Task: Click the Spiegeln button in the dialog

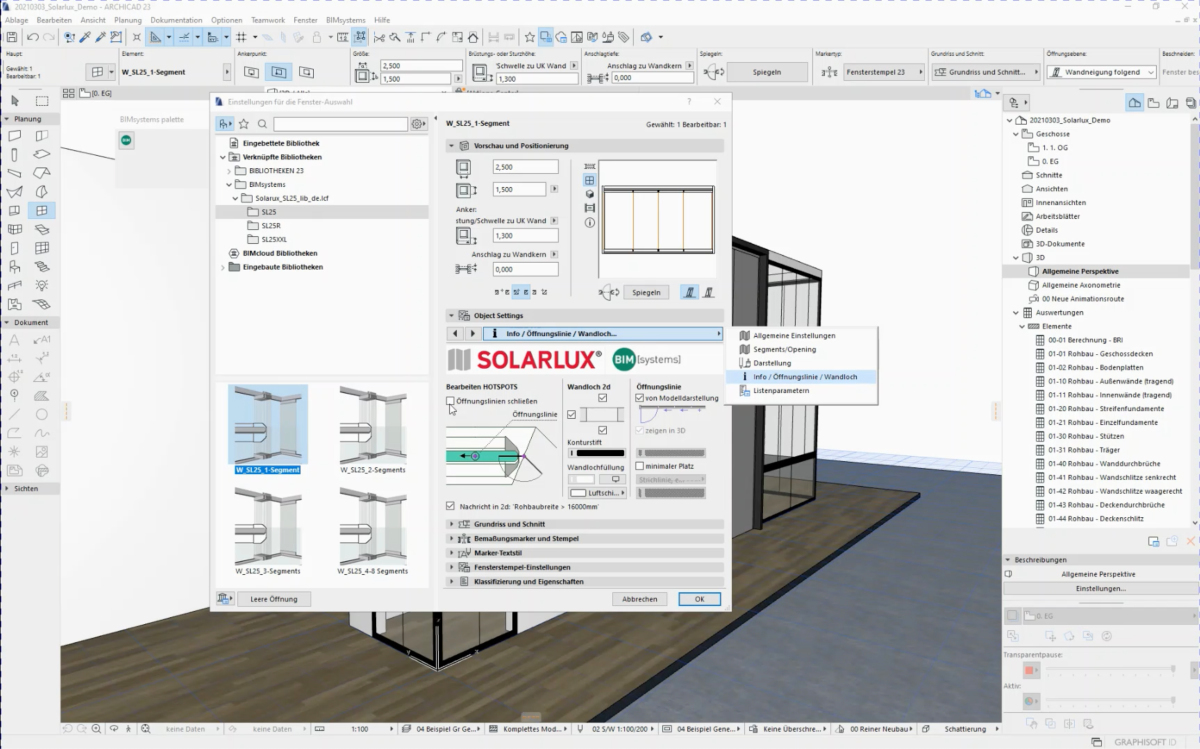Action: (646, 292)
